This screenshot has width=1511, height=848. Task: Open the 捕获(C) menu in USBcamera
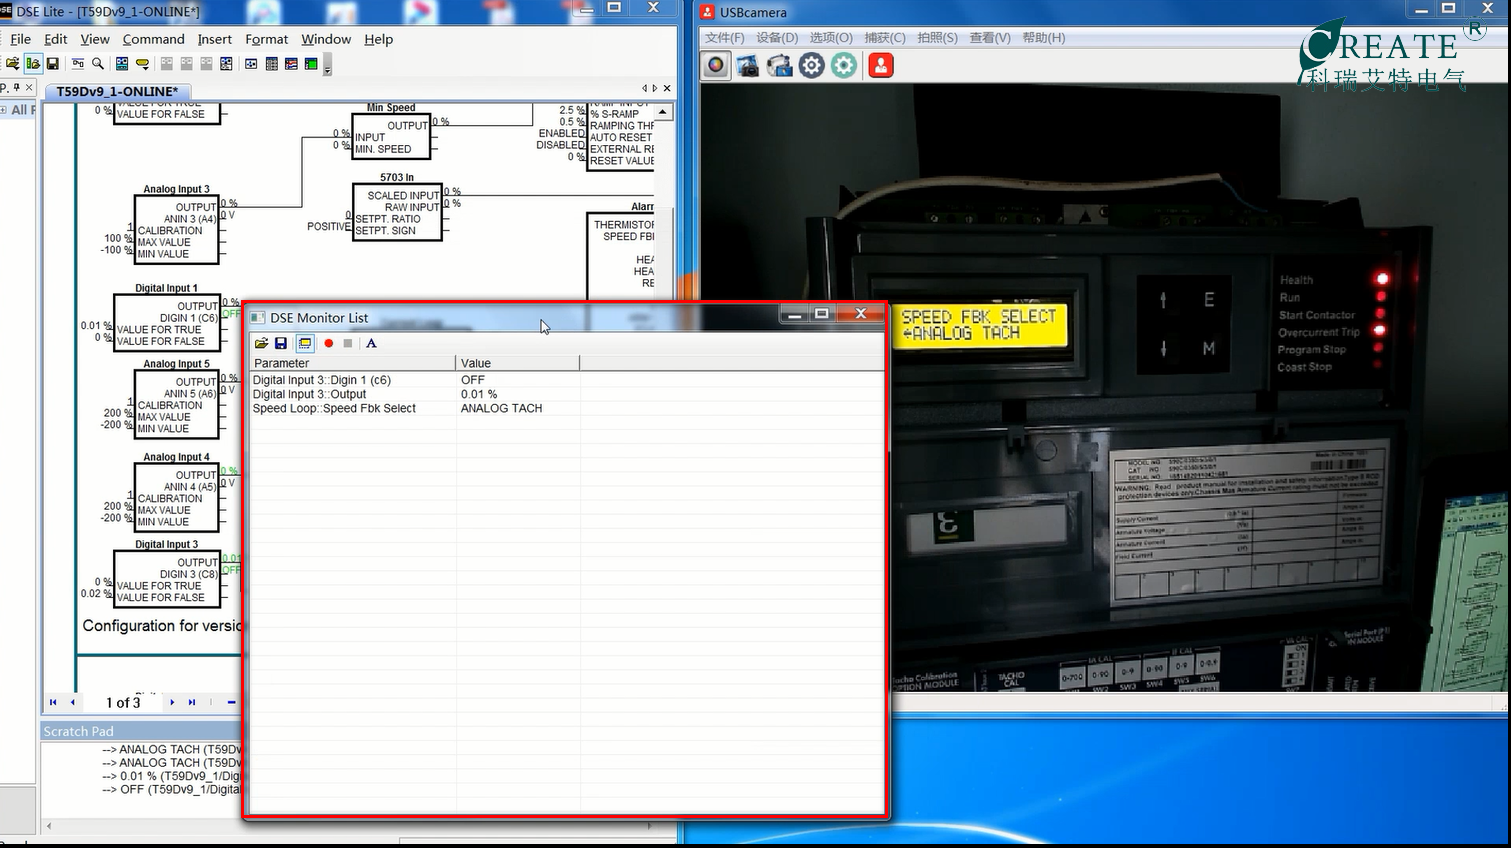pos(885,38)
